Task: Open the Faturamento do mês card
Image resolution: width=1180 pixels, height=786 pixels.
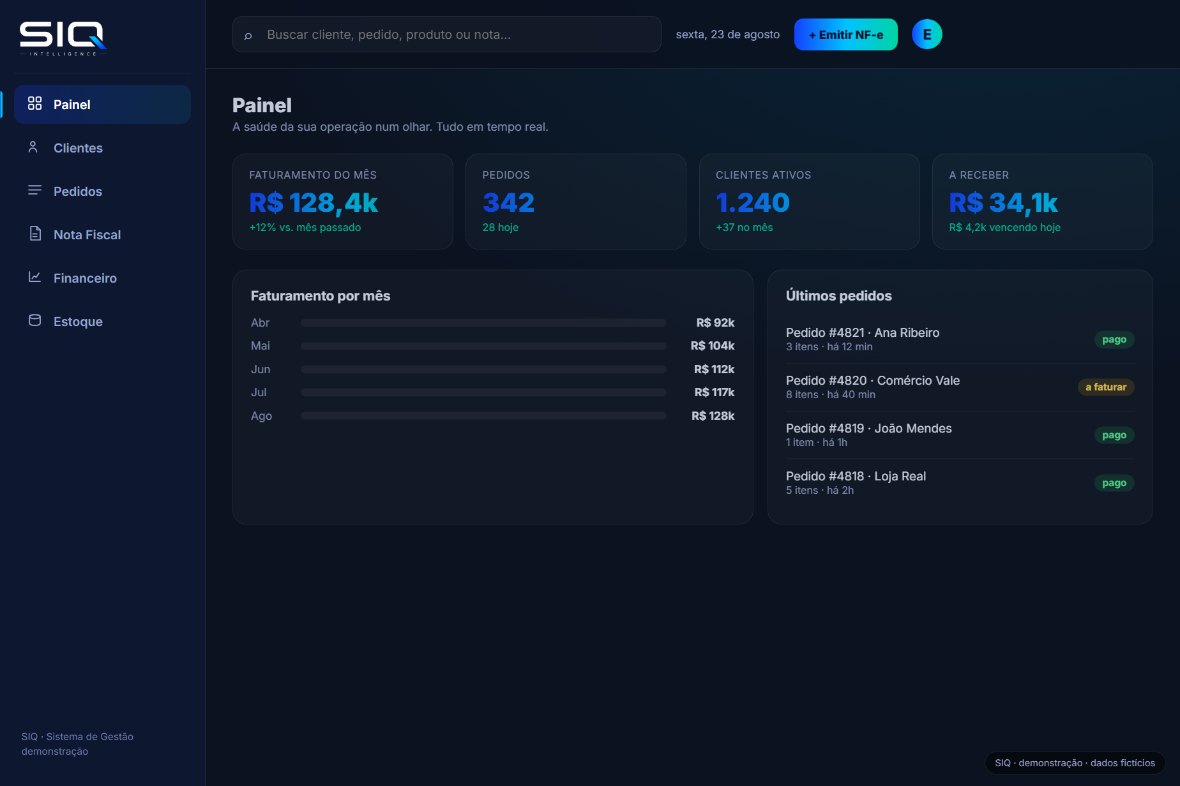Action: click(x=342, y=202)
